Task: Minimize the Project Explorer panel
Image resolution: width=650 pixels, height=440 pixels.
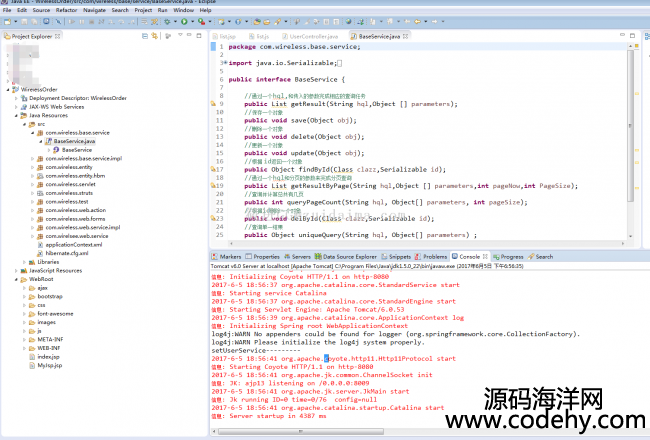Action: pyautogui.click(x=189, y=36)
